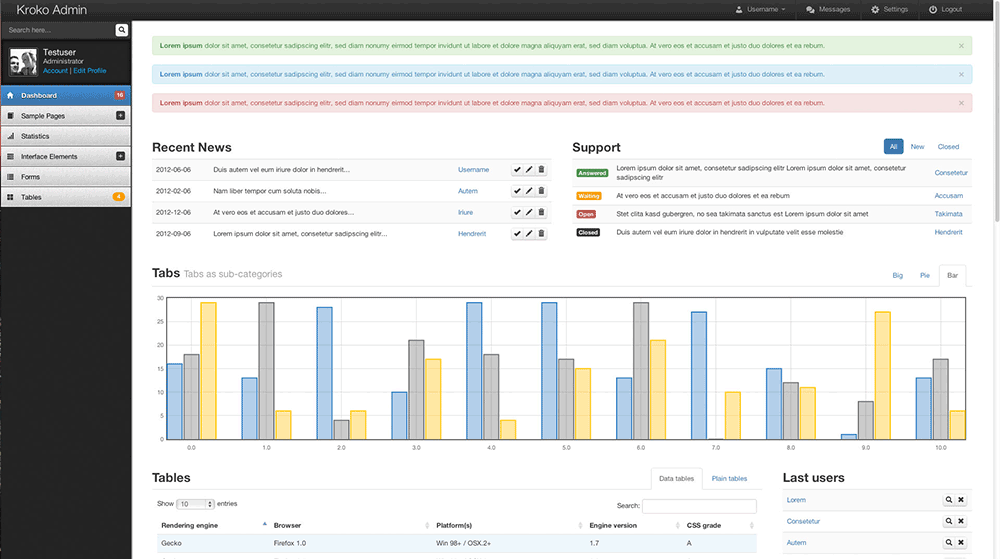Close the red alert message
The image size is (1000, 559).
point(962,103)
